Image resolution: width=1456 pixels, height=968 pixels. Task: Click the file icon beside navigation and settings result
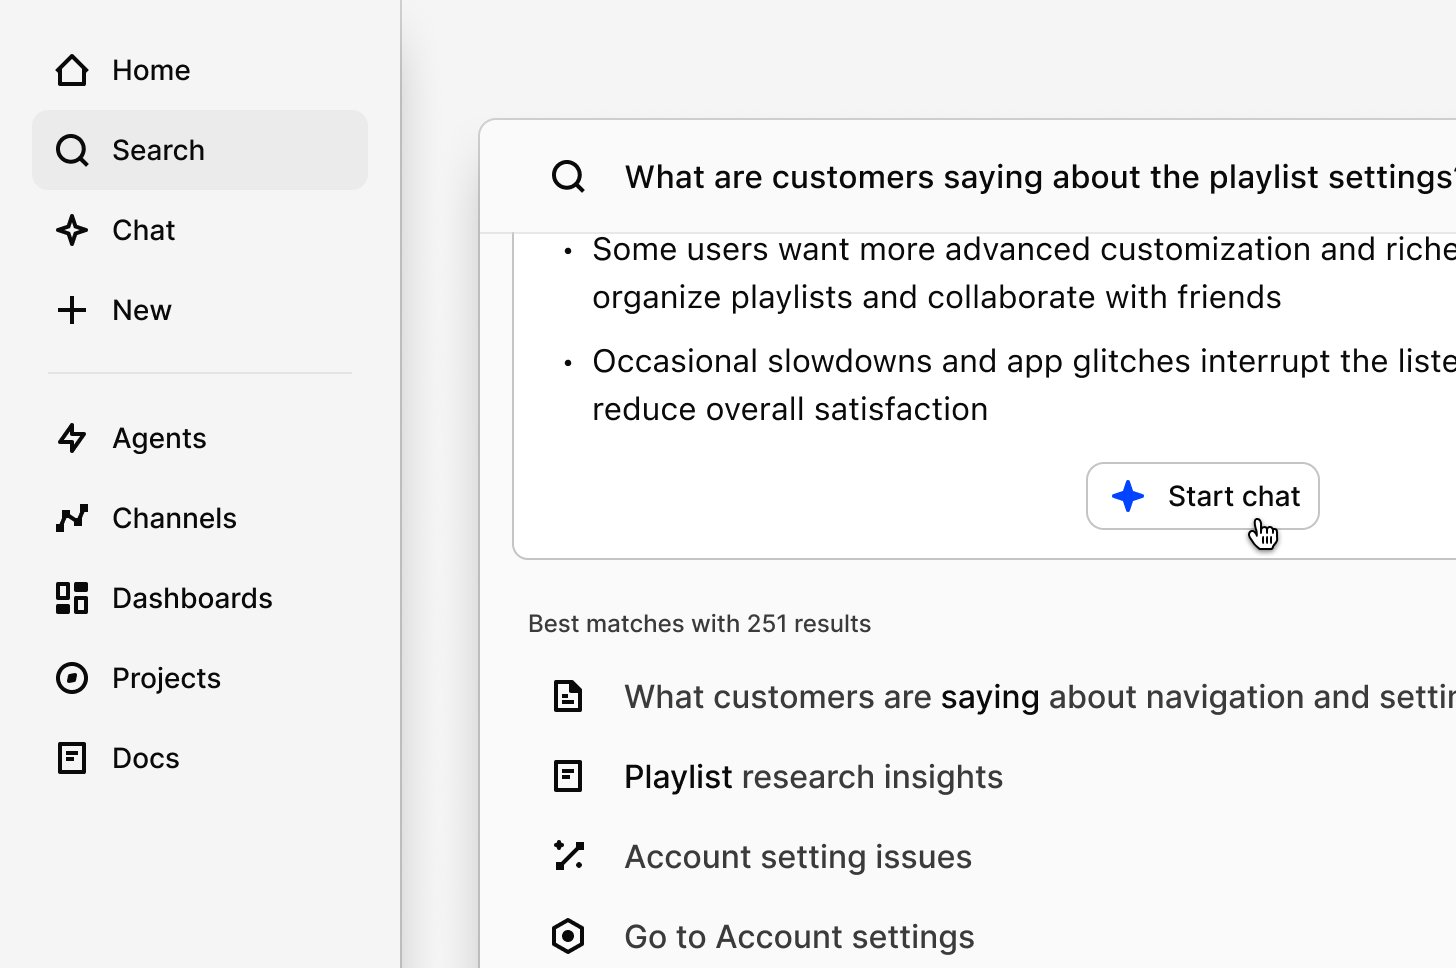(568, 696)
